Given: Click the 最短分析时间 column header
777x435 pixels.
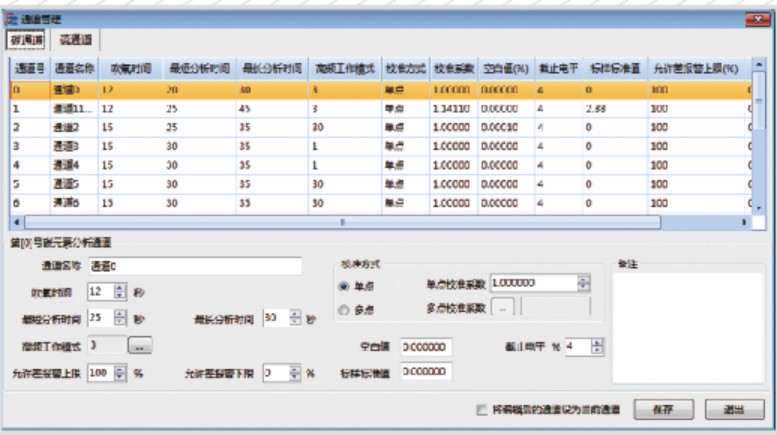Looking at the screenshot, I should coord(199,68).
